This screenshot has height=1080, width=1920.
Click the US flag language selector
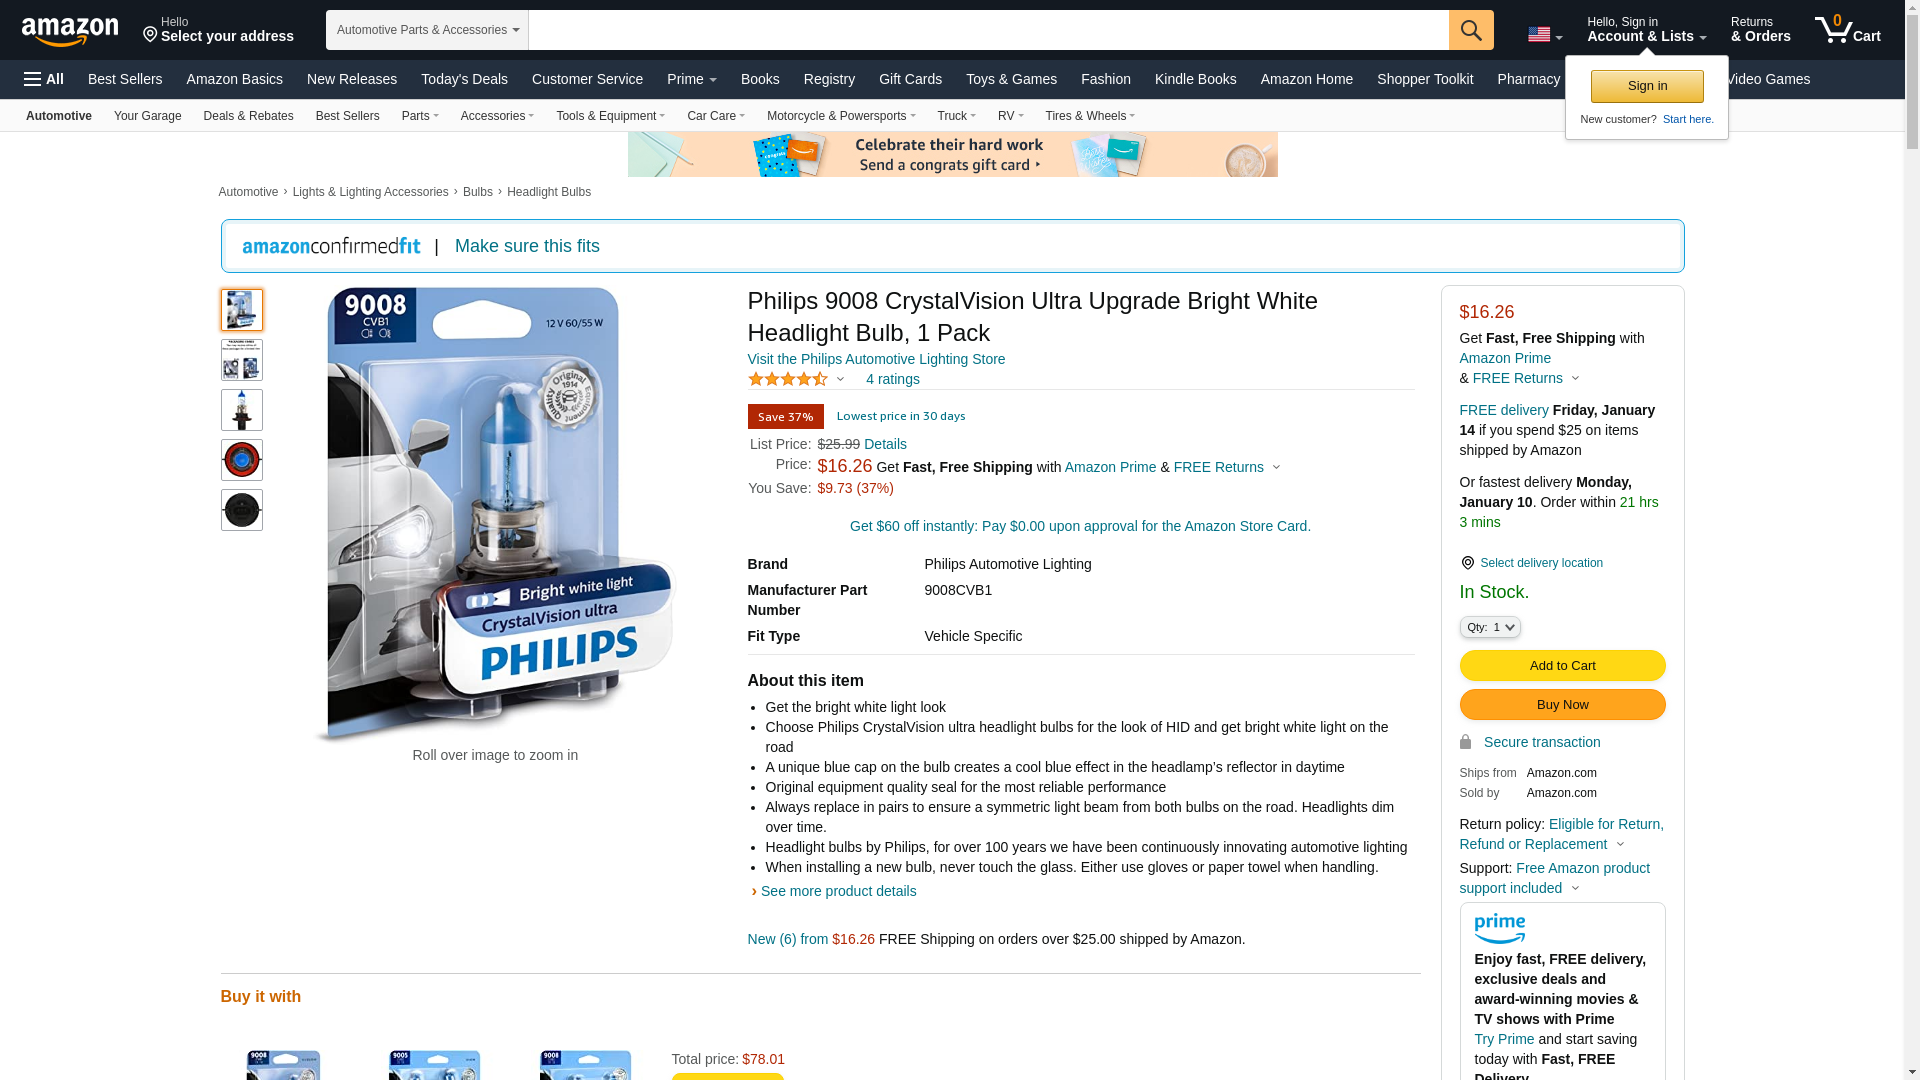pos(1544,35)
